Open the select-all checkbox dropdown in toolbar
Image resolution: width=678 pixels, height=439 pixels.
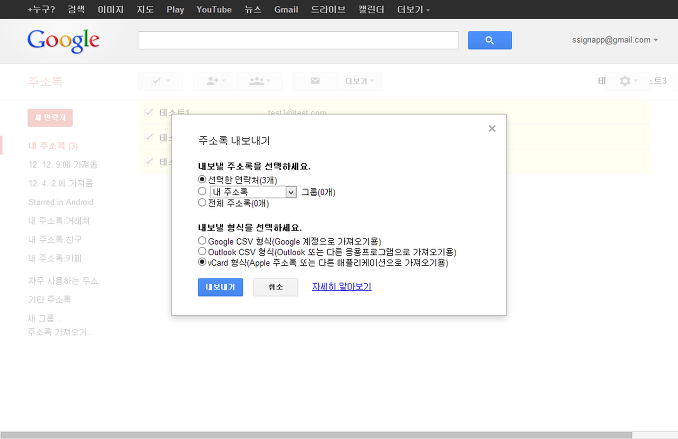point(160,81)
